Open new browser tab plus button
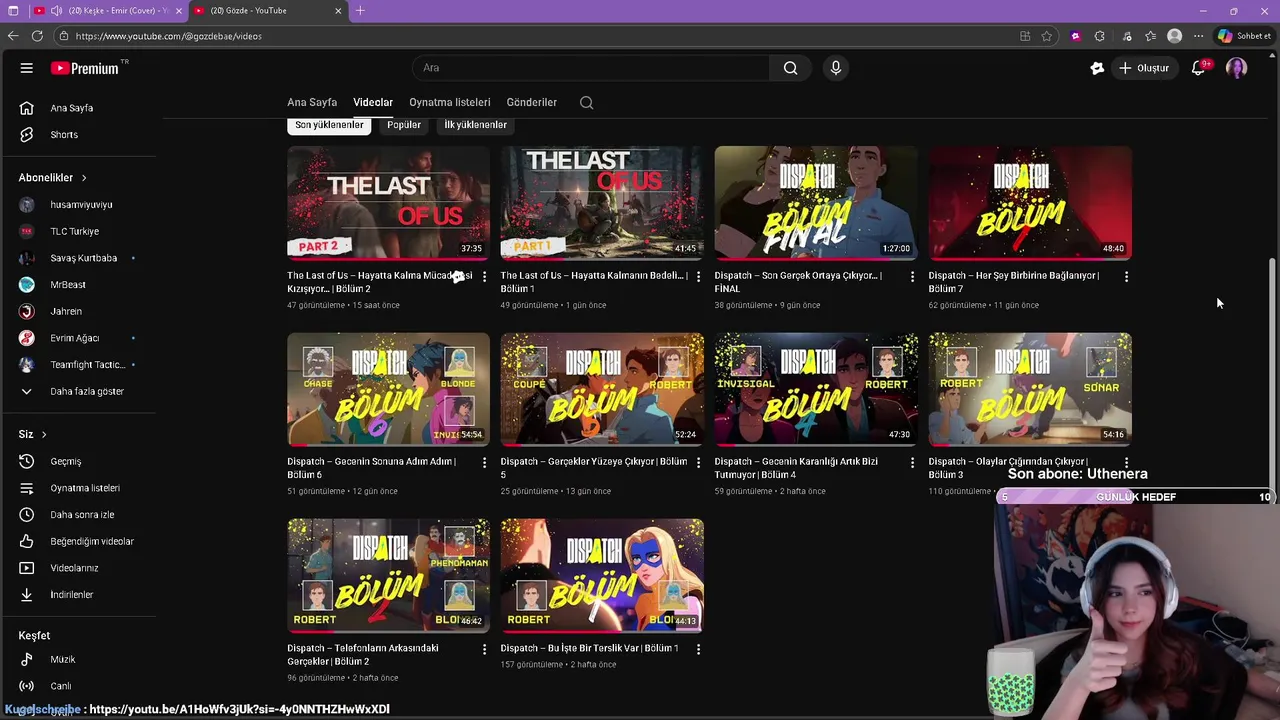1280x720 pixels. (360, 11)
